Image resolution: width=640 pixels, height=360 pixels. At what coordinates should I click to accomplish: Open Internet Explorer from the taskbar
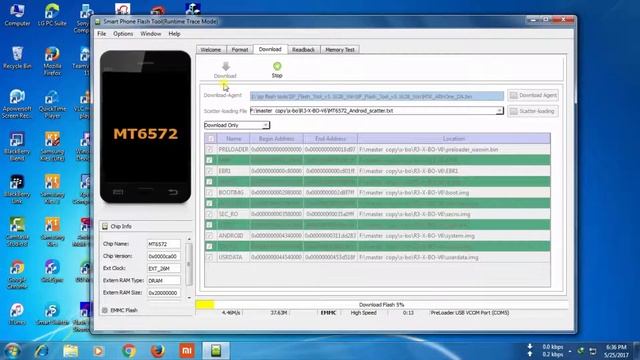[x=42, y=351]
